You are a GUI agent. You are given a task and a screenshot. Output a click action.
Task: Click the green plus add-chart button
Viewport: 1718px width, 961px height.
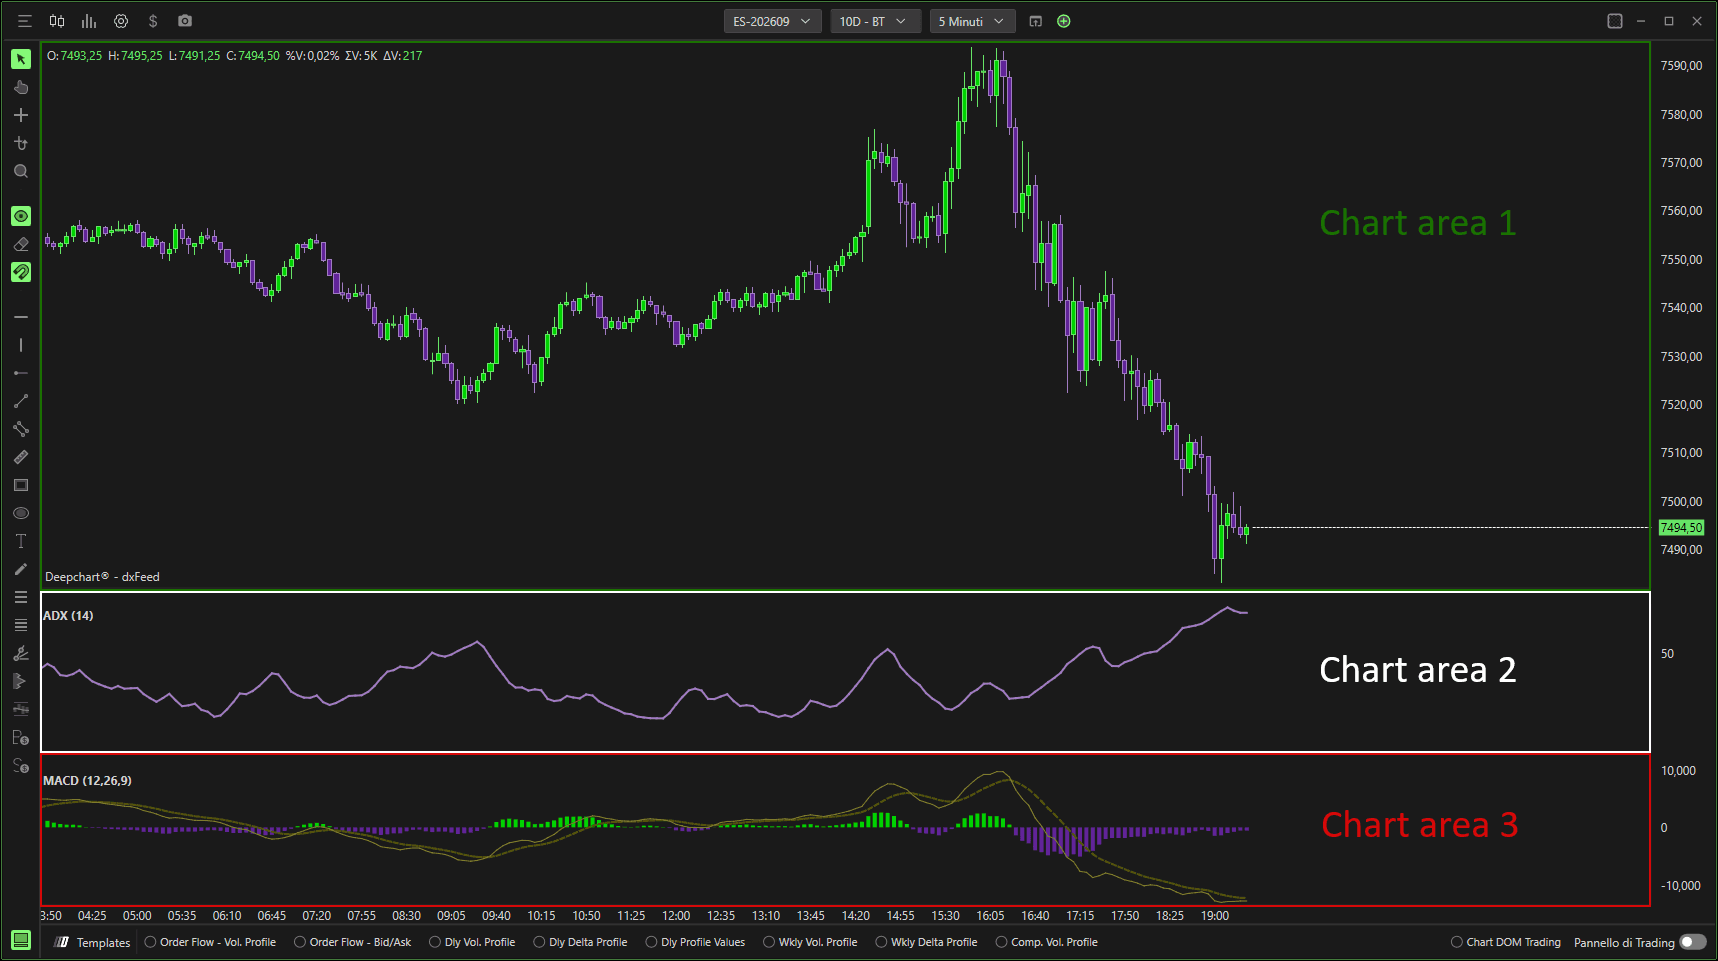1064,21
